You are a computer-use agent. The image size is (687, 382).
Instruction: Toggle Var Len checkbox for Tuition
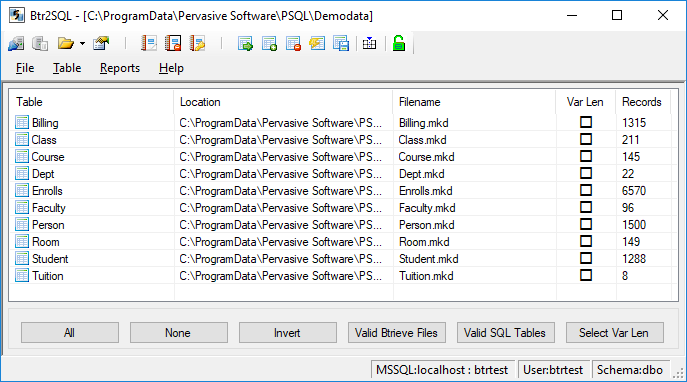tap(586, 275)
